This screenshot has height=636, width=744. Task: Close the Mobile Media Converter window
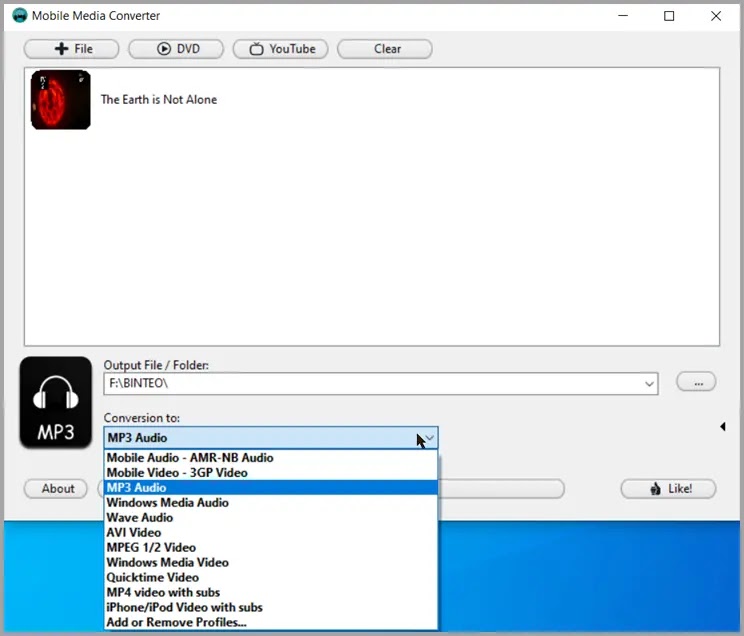(x=716, y=16)
